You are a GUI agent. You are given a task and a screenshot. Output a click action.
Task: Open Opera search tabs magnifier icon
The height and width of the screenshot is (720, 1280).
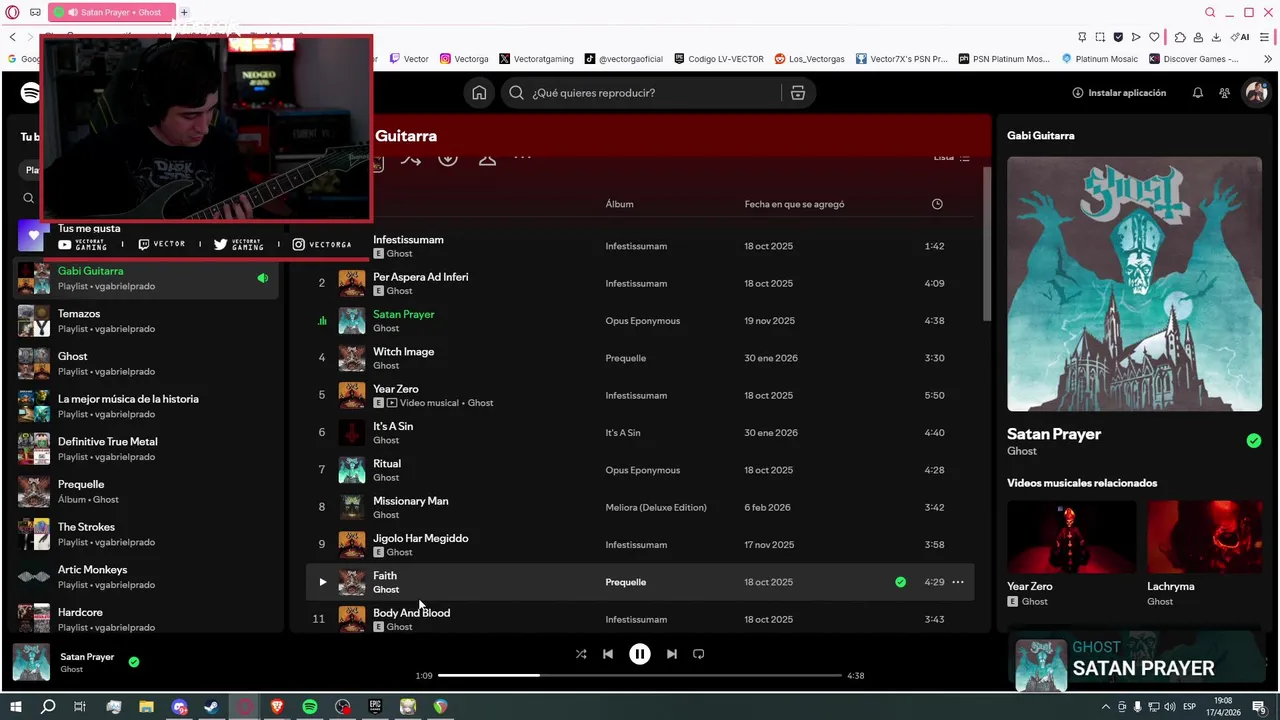coord(1210,13)
